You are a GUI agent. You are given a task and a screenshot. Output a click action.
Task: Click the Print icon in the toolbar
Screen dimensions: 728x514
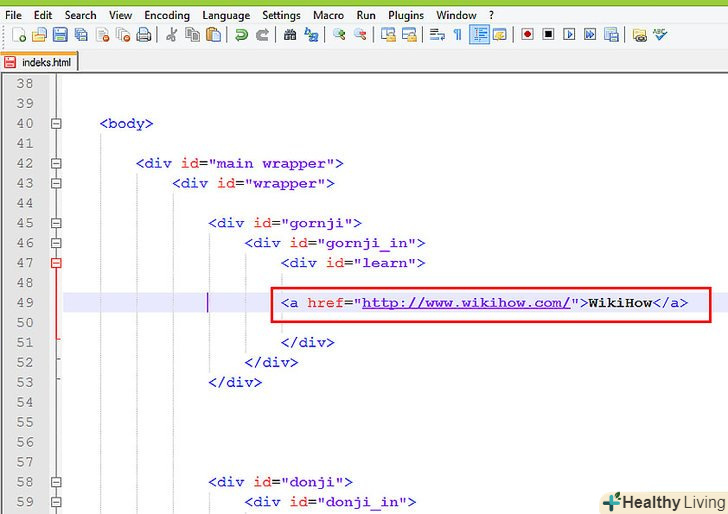click(144, 35)
